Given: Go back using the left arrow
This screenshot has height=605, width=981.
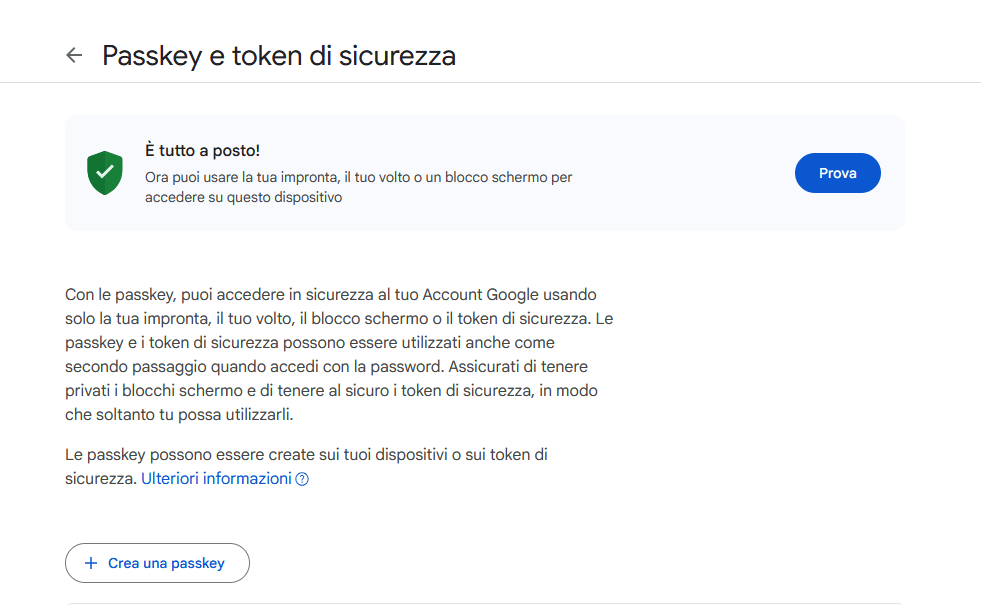Looking at the screenshot, I should [x=73, y=55].
